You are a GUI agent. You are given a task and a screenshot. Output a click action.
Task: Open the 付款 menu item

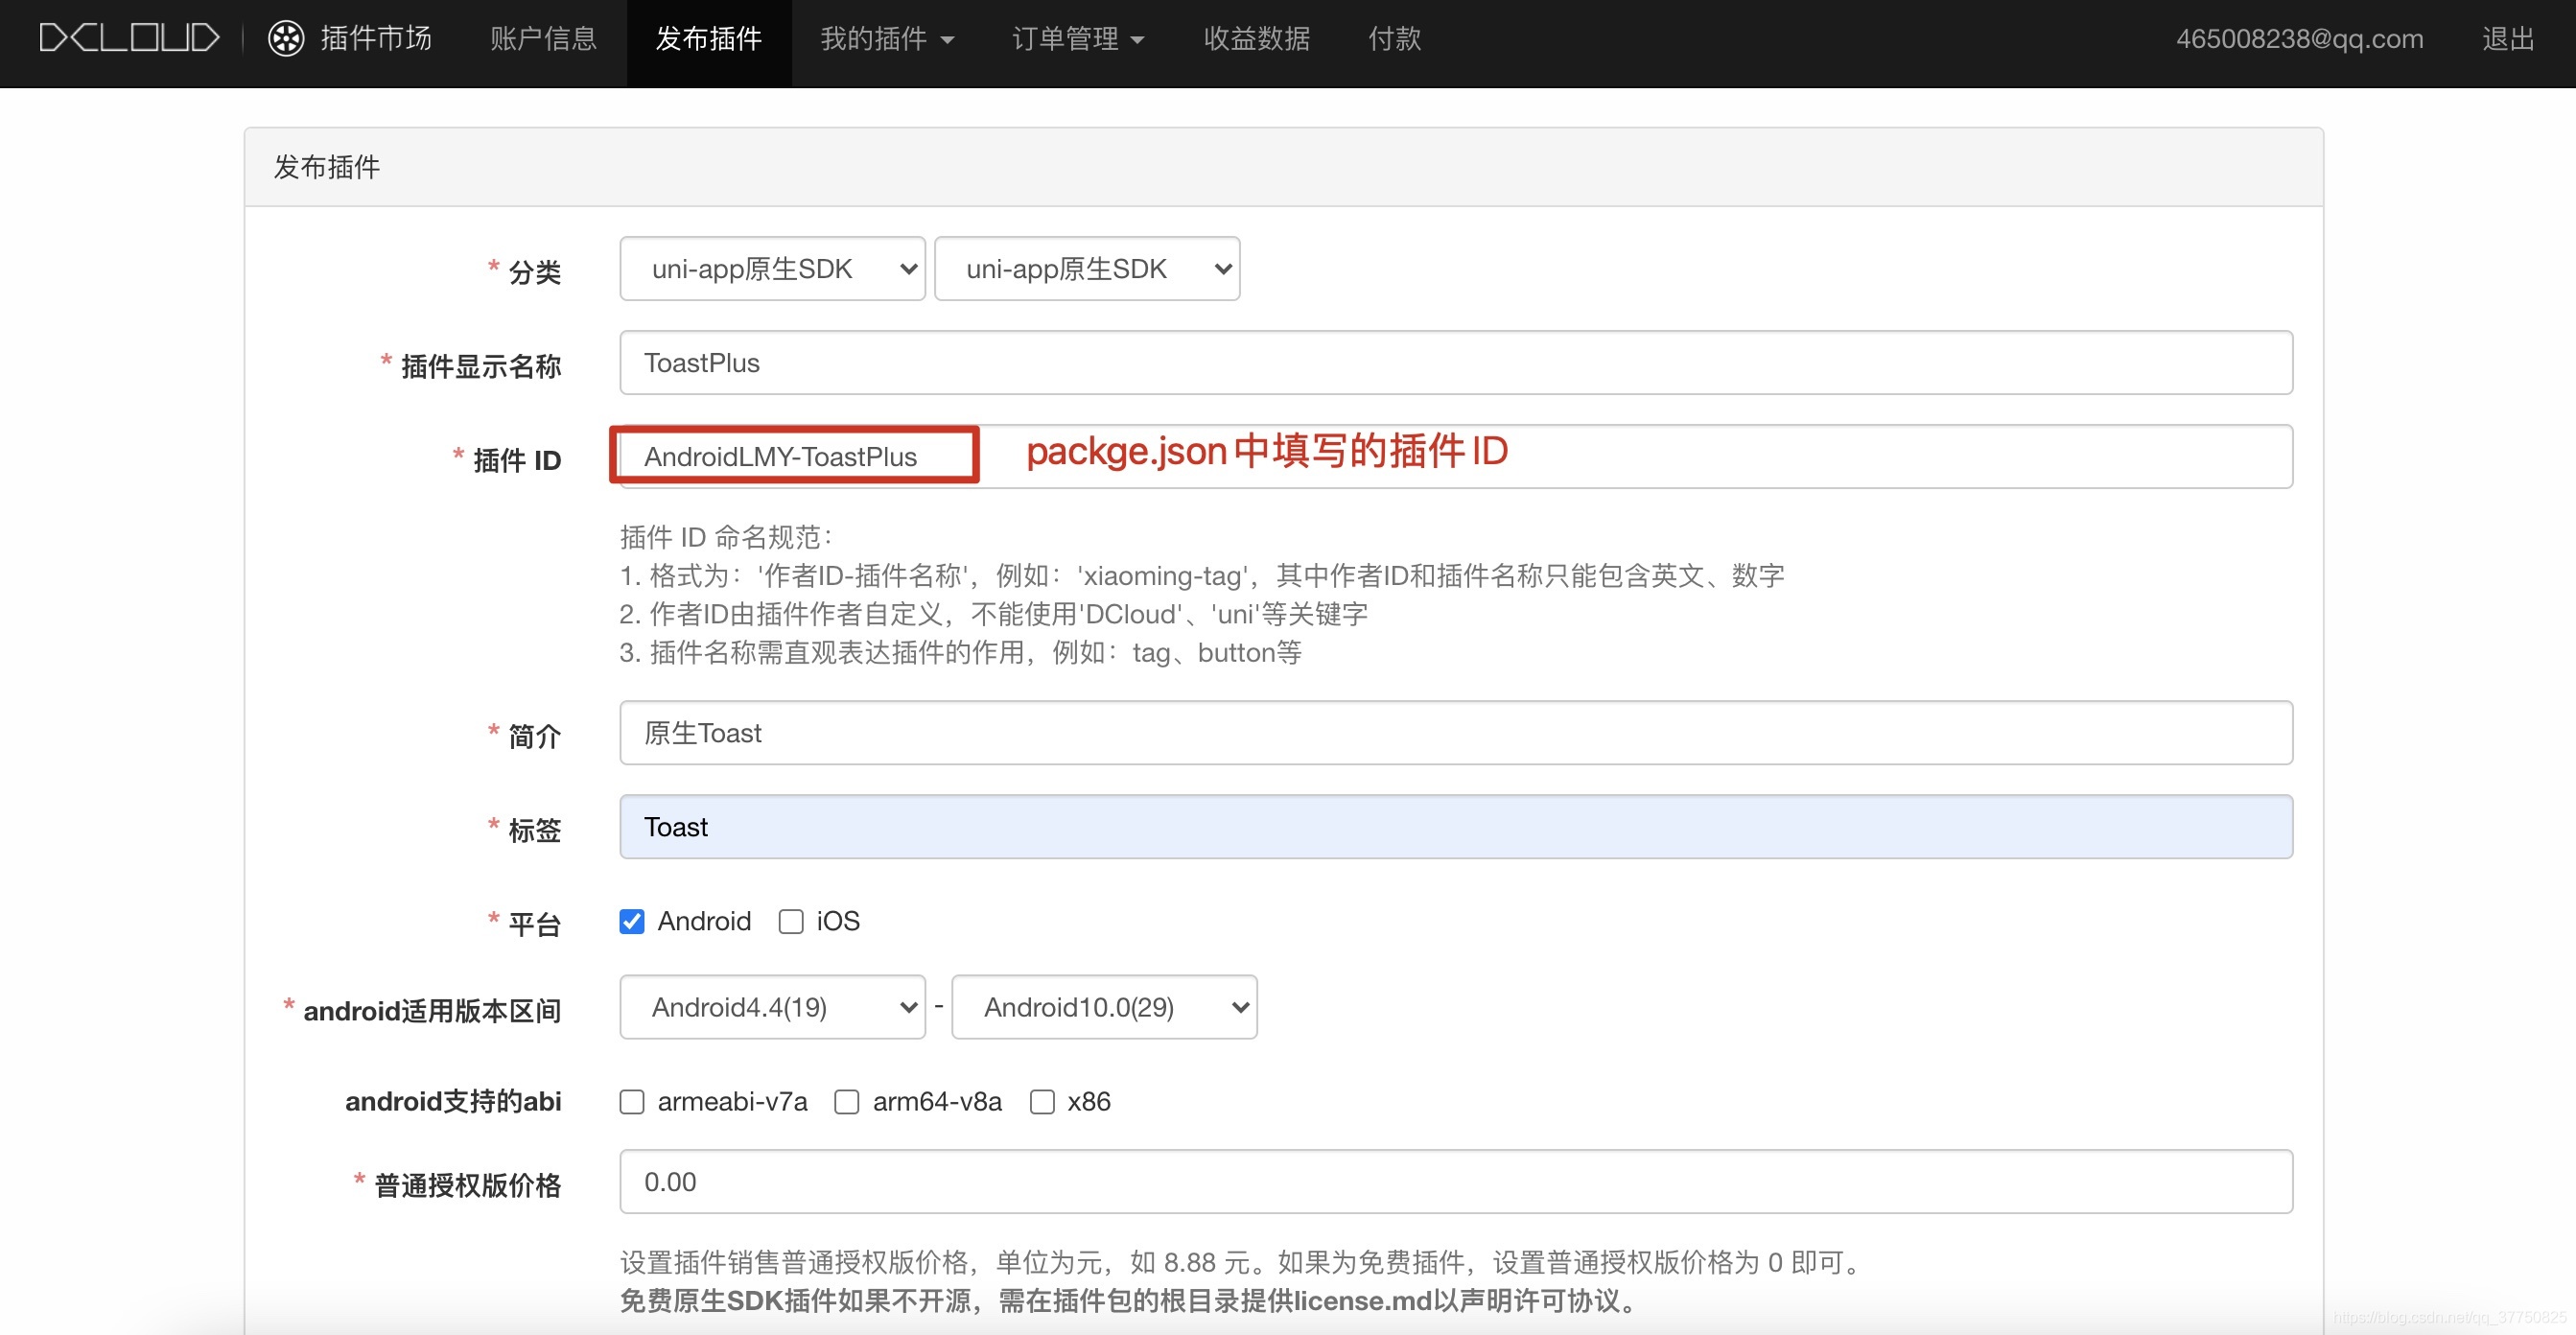pos(1395,39)
